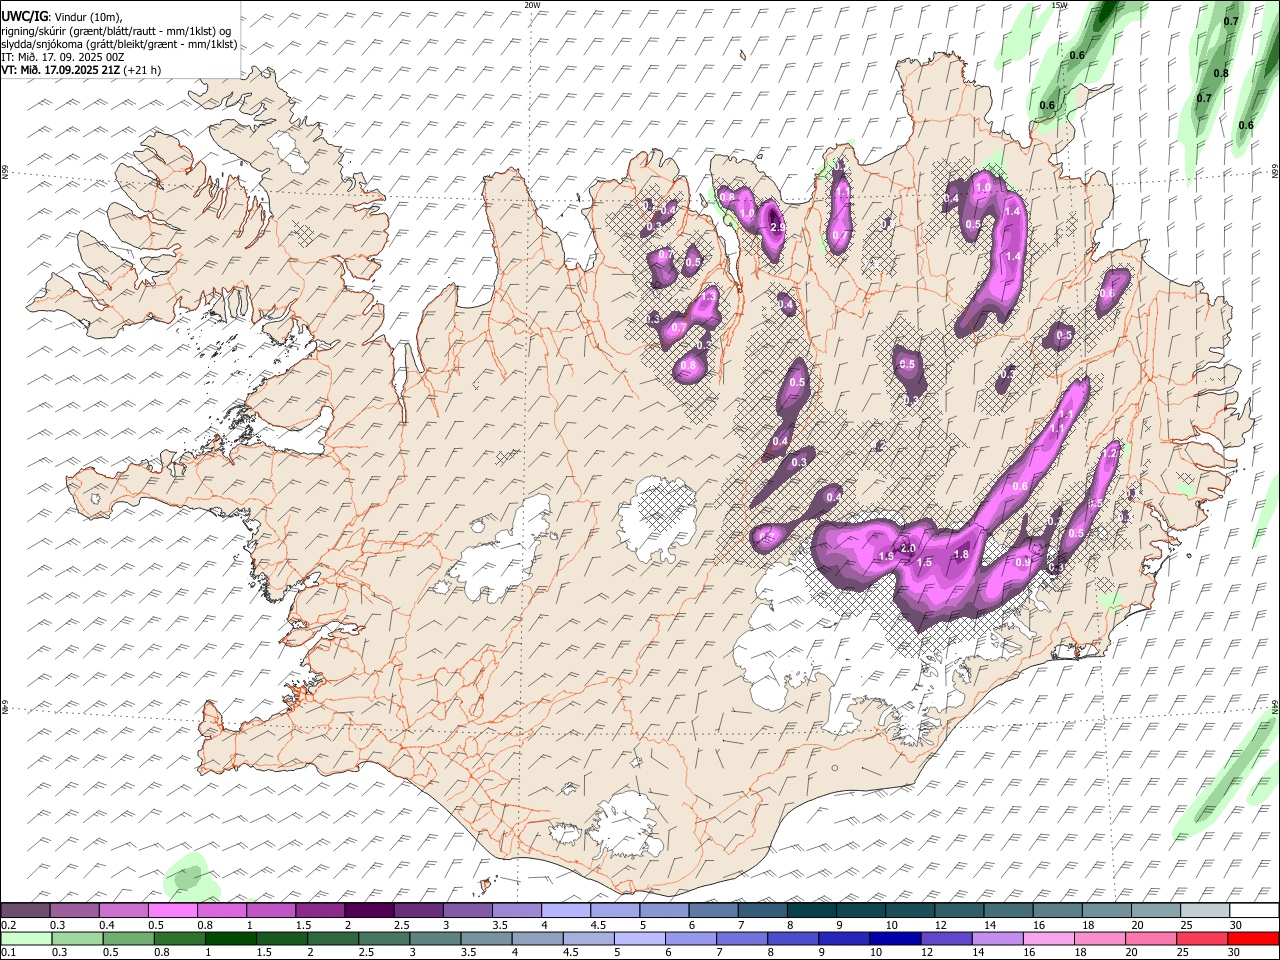The height and width of the screenshot is (960, 1280).
Task: Click the upper legend swatch between 25 and 30
Action: [x=1204, y=911]
